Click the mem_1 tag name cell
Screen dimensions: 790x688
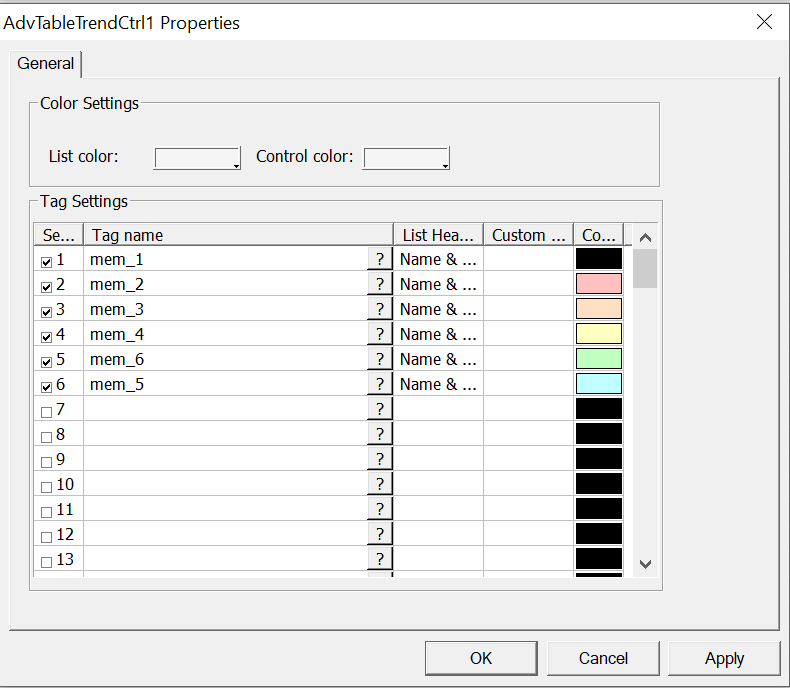226,259
